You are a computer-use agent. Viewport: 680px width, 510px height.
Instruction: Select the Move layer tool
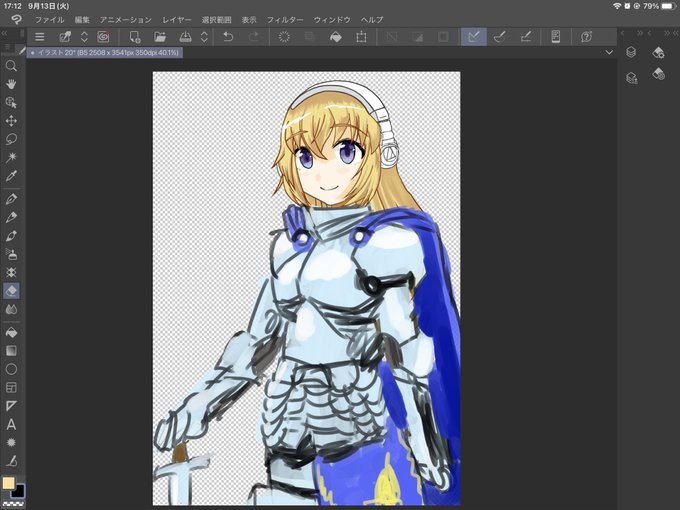11,121
